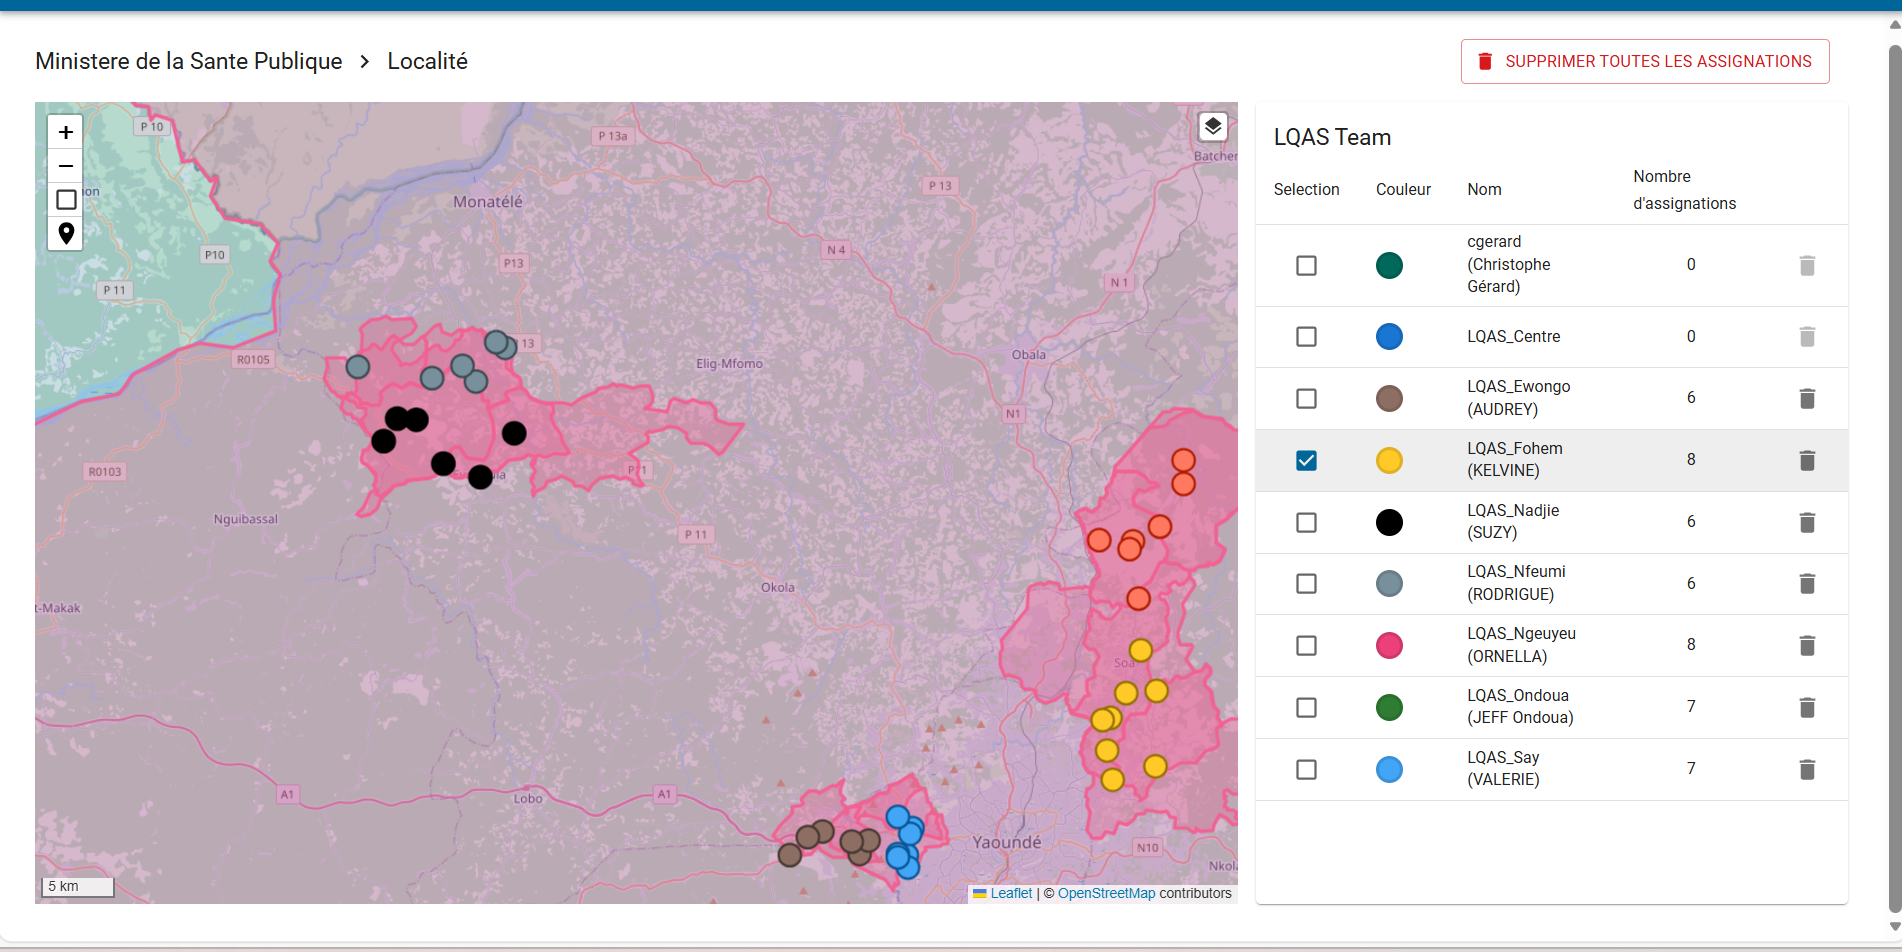The width and height of the screenshot is (1902, 952).
Task: Zoom out on the map
Action: [65, 166]
